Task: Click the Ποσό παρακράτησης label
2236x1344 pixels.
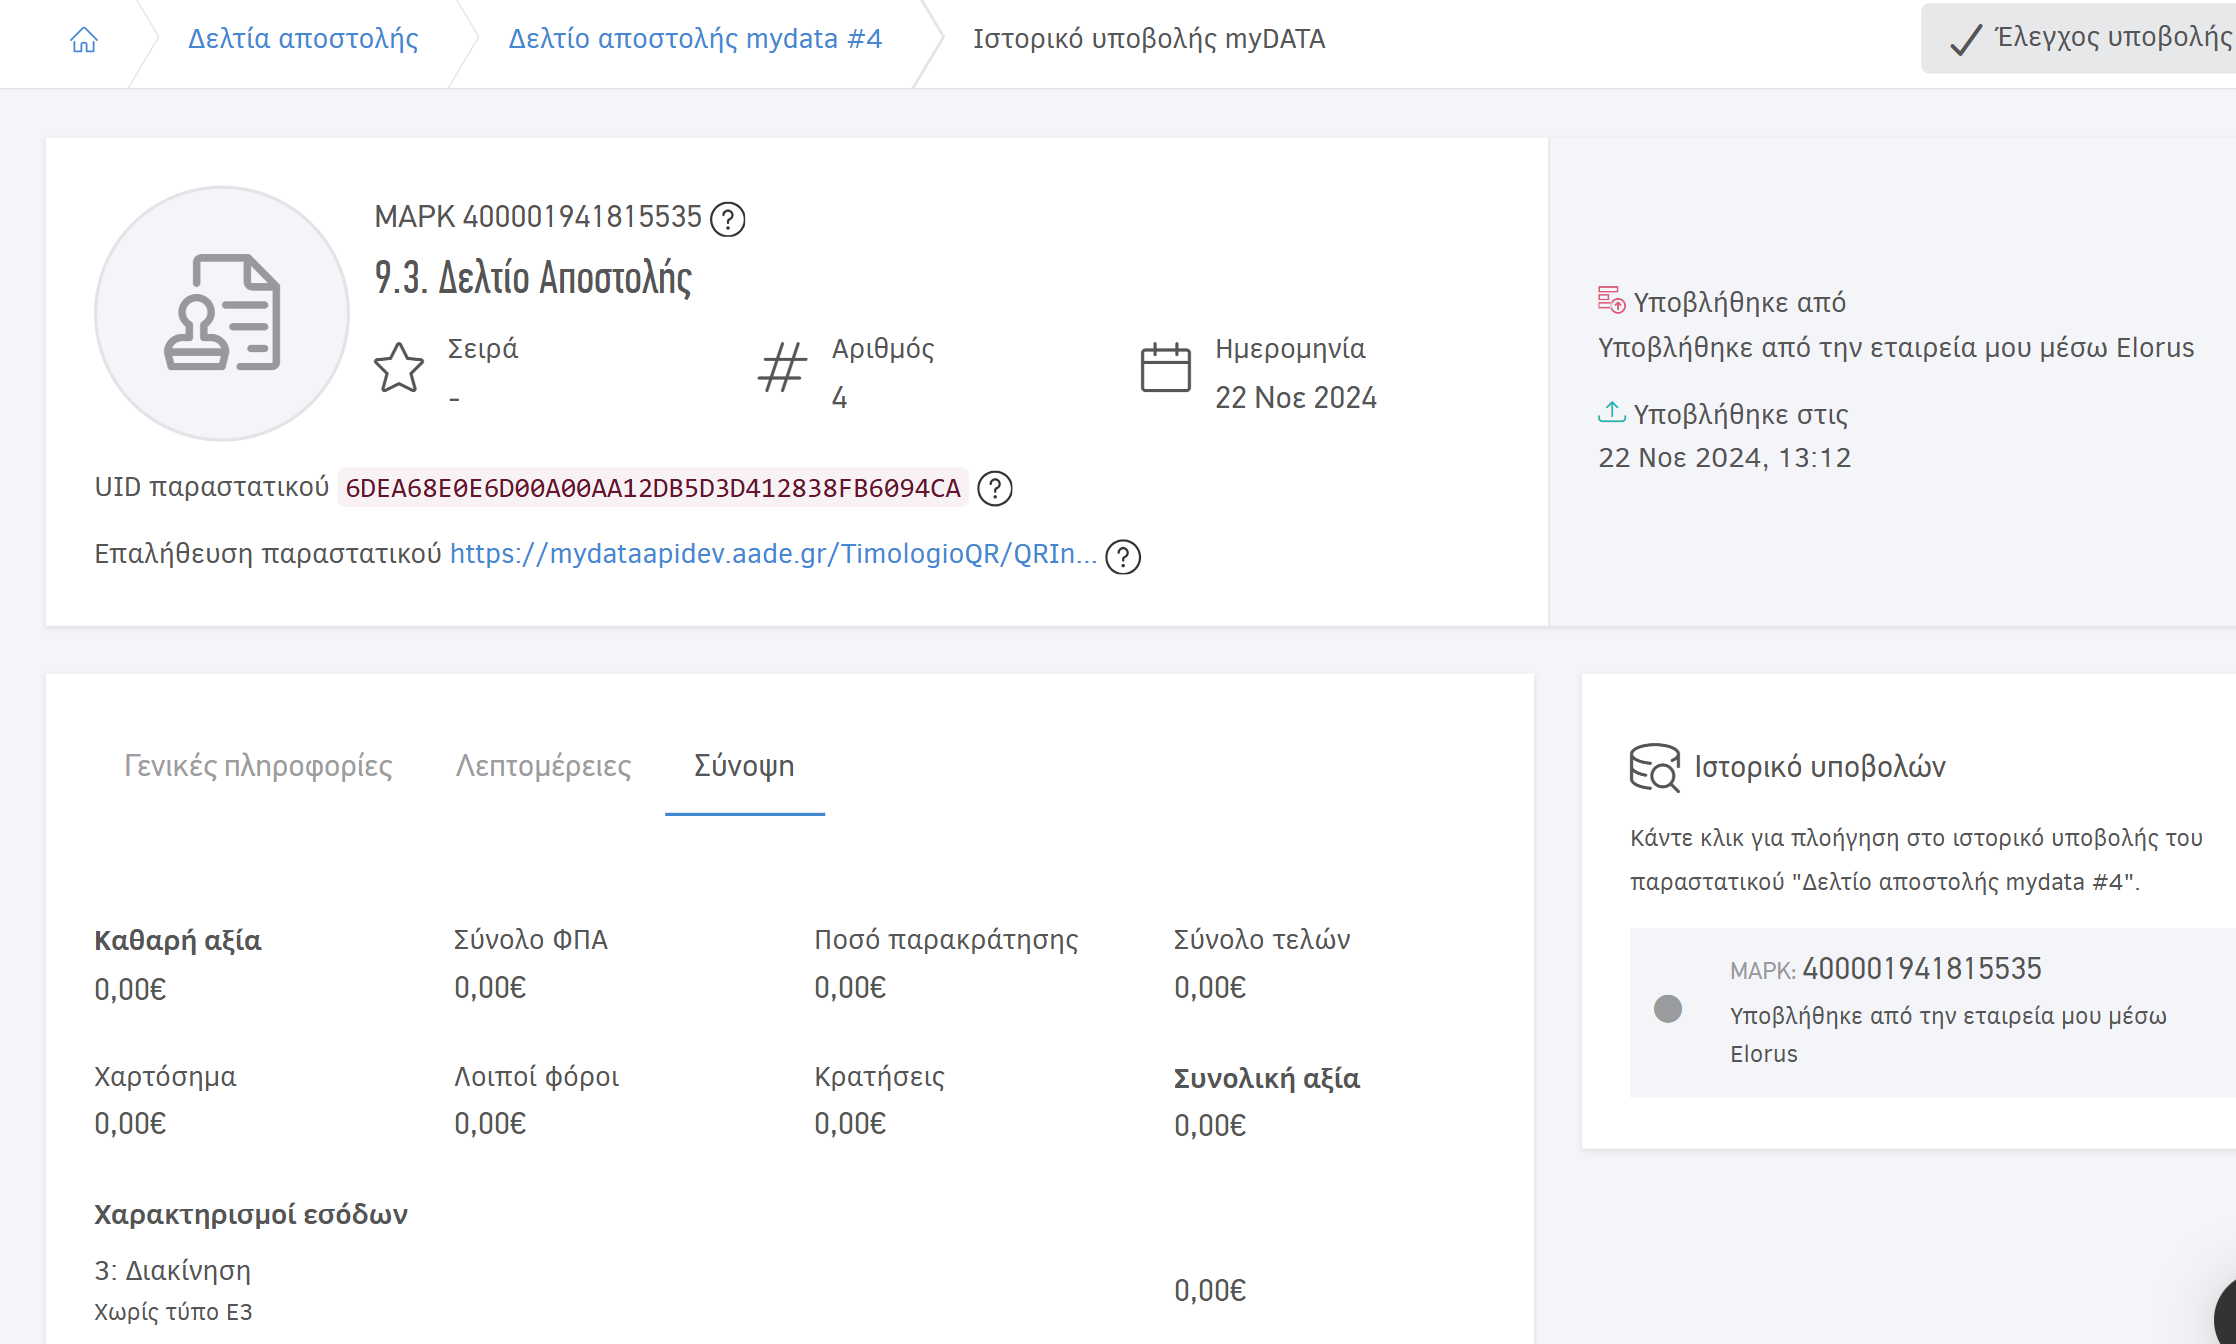Action: (946, 940)
